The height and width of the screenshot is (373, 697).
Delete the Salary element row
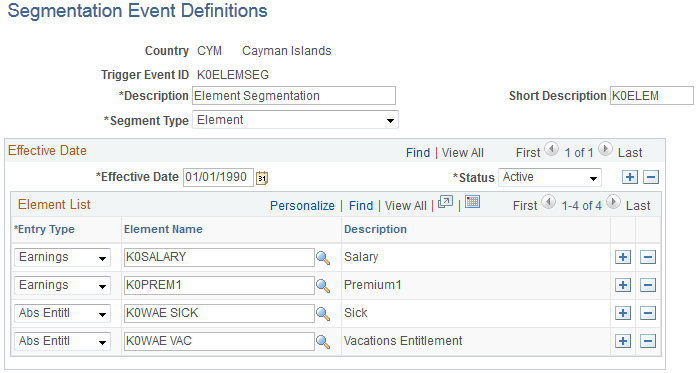coord(648,257)
